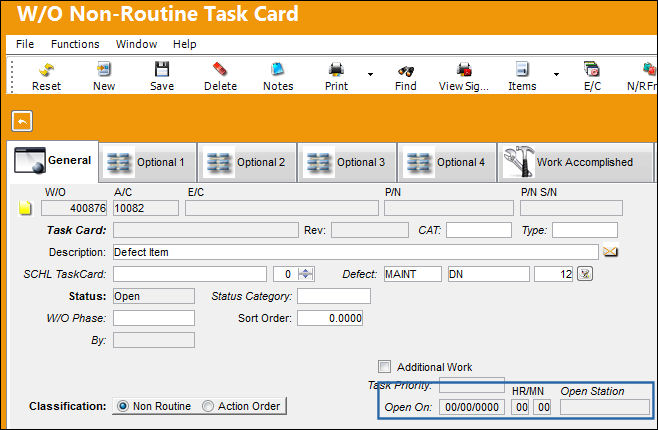Click the Open Station field
This screenshot has width=658, height=430.
(605, 407)
